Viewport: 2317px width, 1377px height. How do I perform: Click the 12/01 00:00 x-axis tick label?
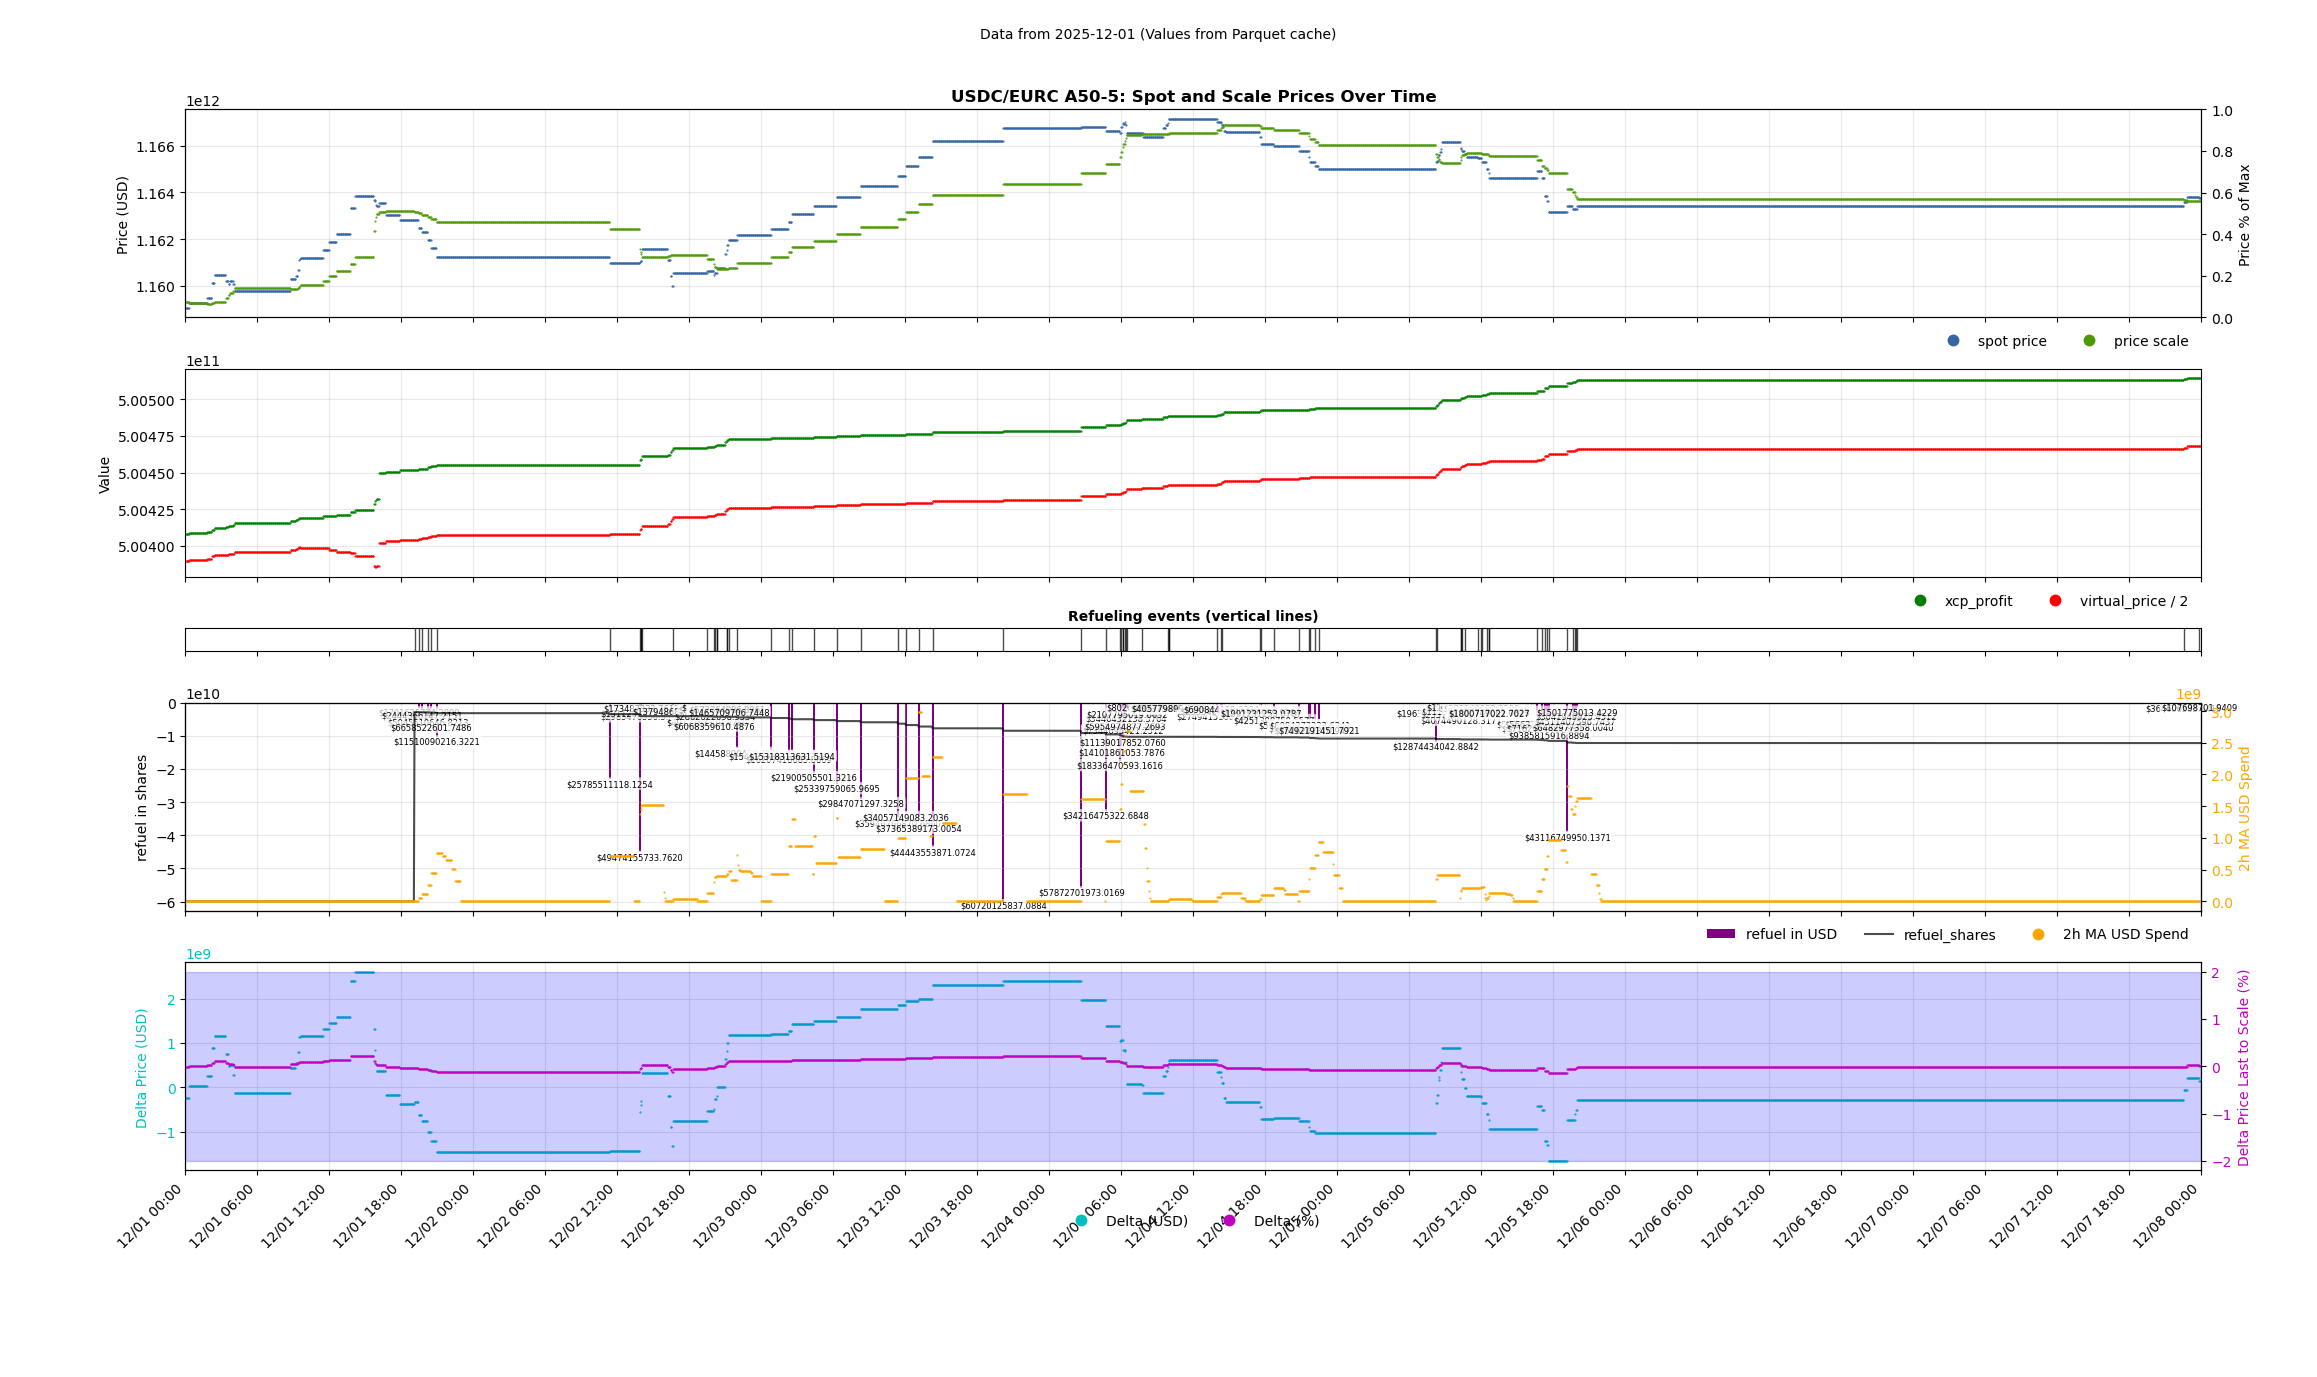pyautogui.click(x=150, y=1216)
